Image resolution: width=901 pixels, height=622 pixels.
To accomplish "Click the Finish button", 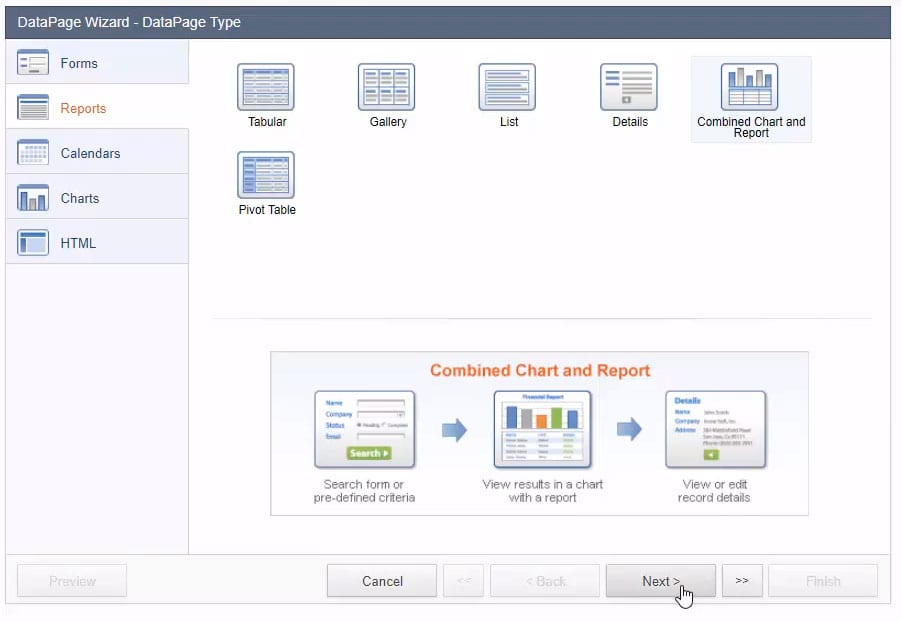I will 825,581.
